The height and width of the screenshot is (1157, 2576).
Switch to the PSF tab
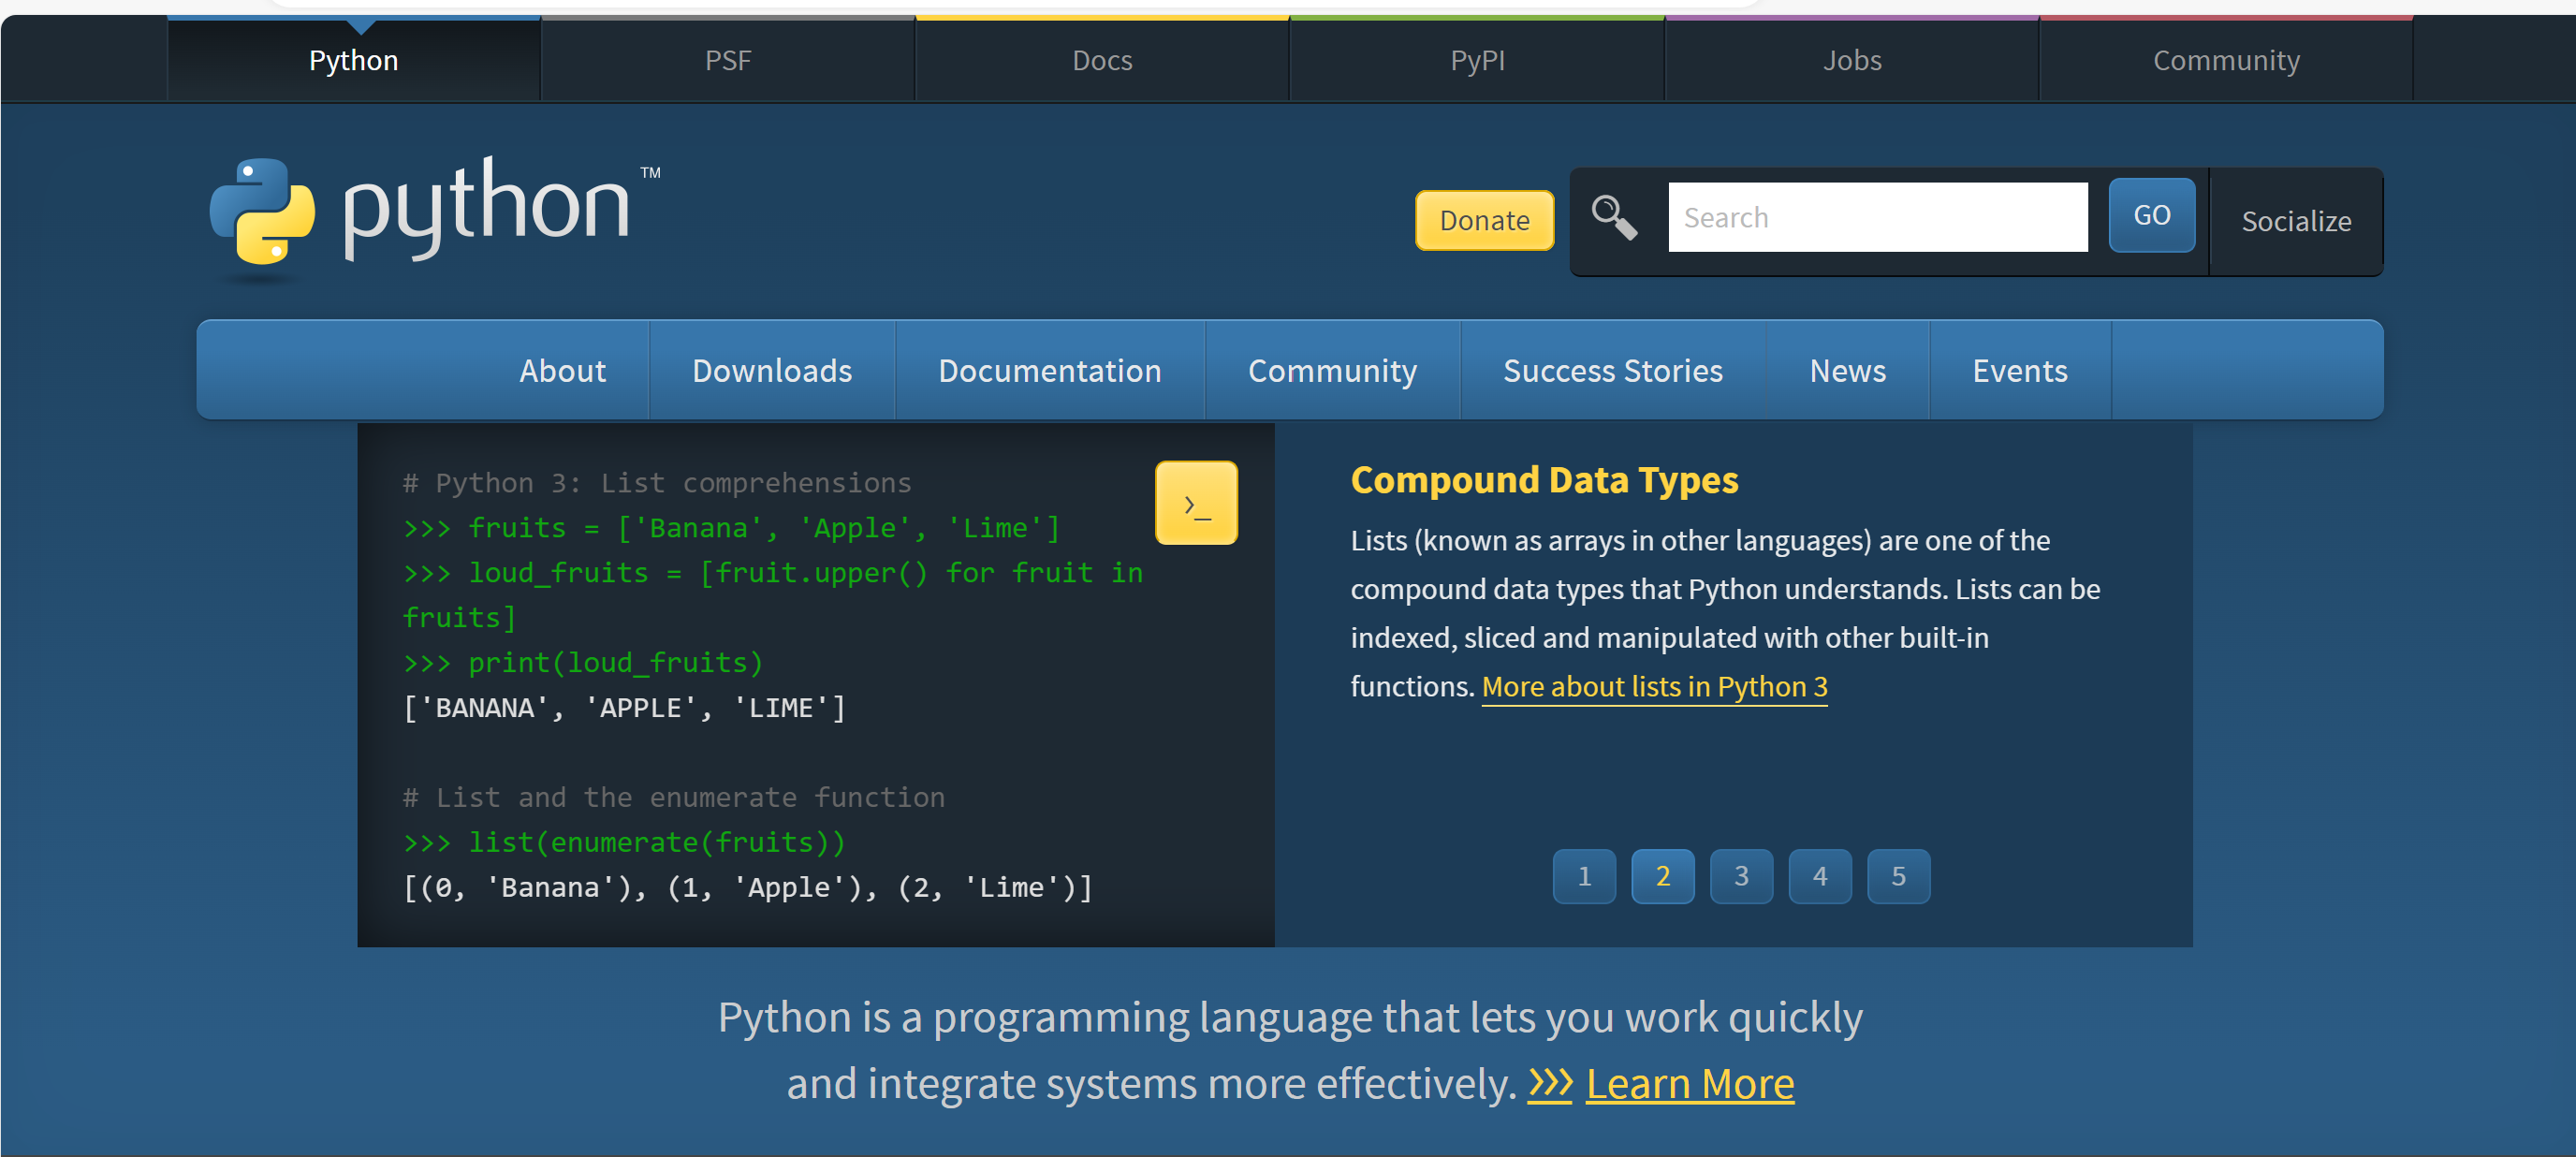[x=727, y=59]
